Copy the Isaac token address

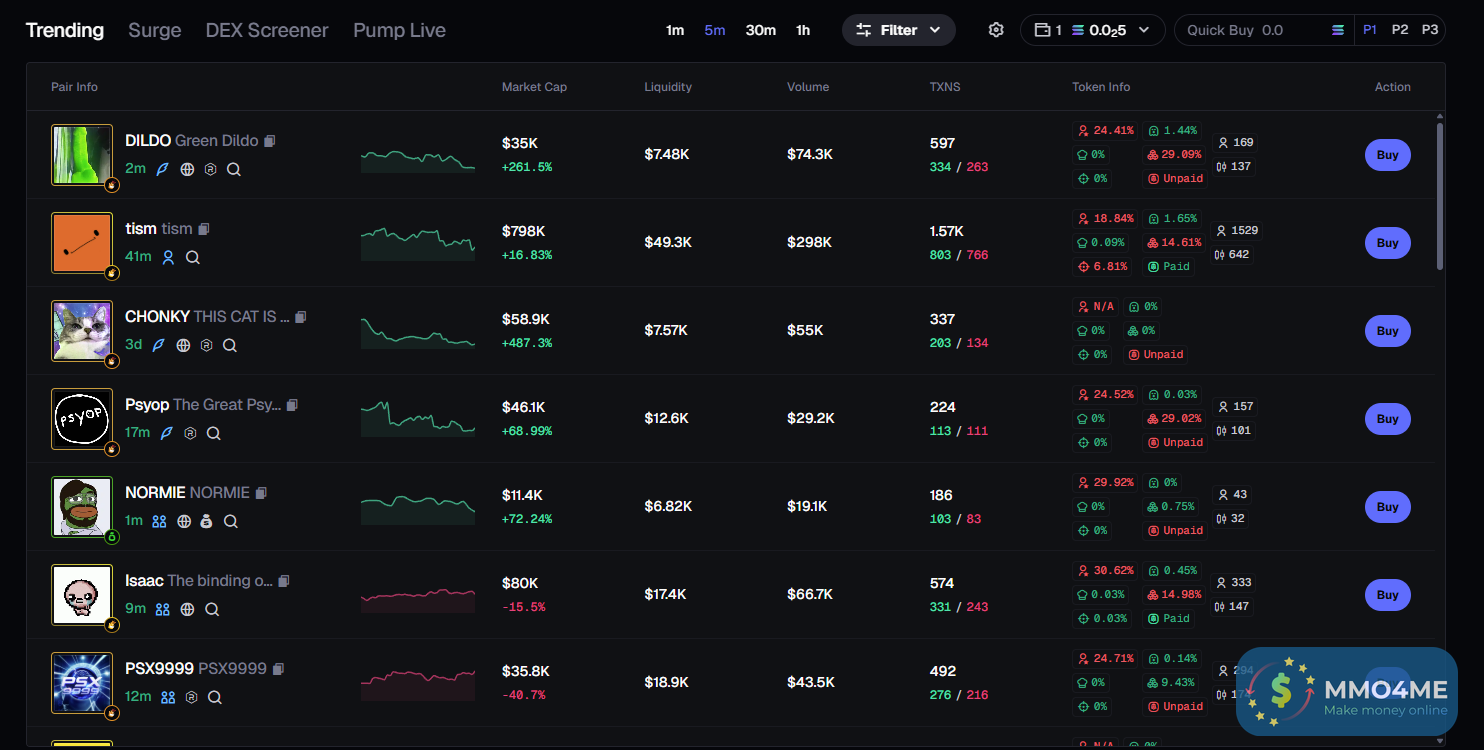click(284, 581)
